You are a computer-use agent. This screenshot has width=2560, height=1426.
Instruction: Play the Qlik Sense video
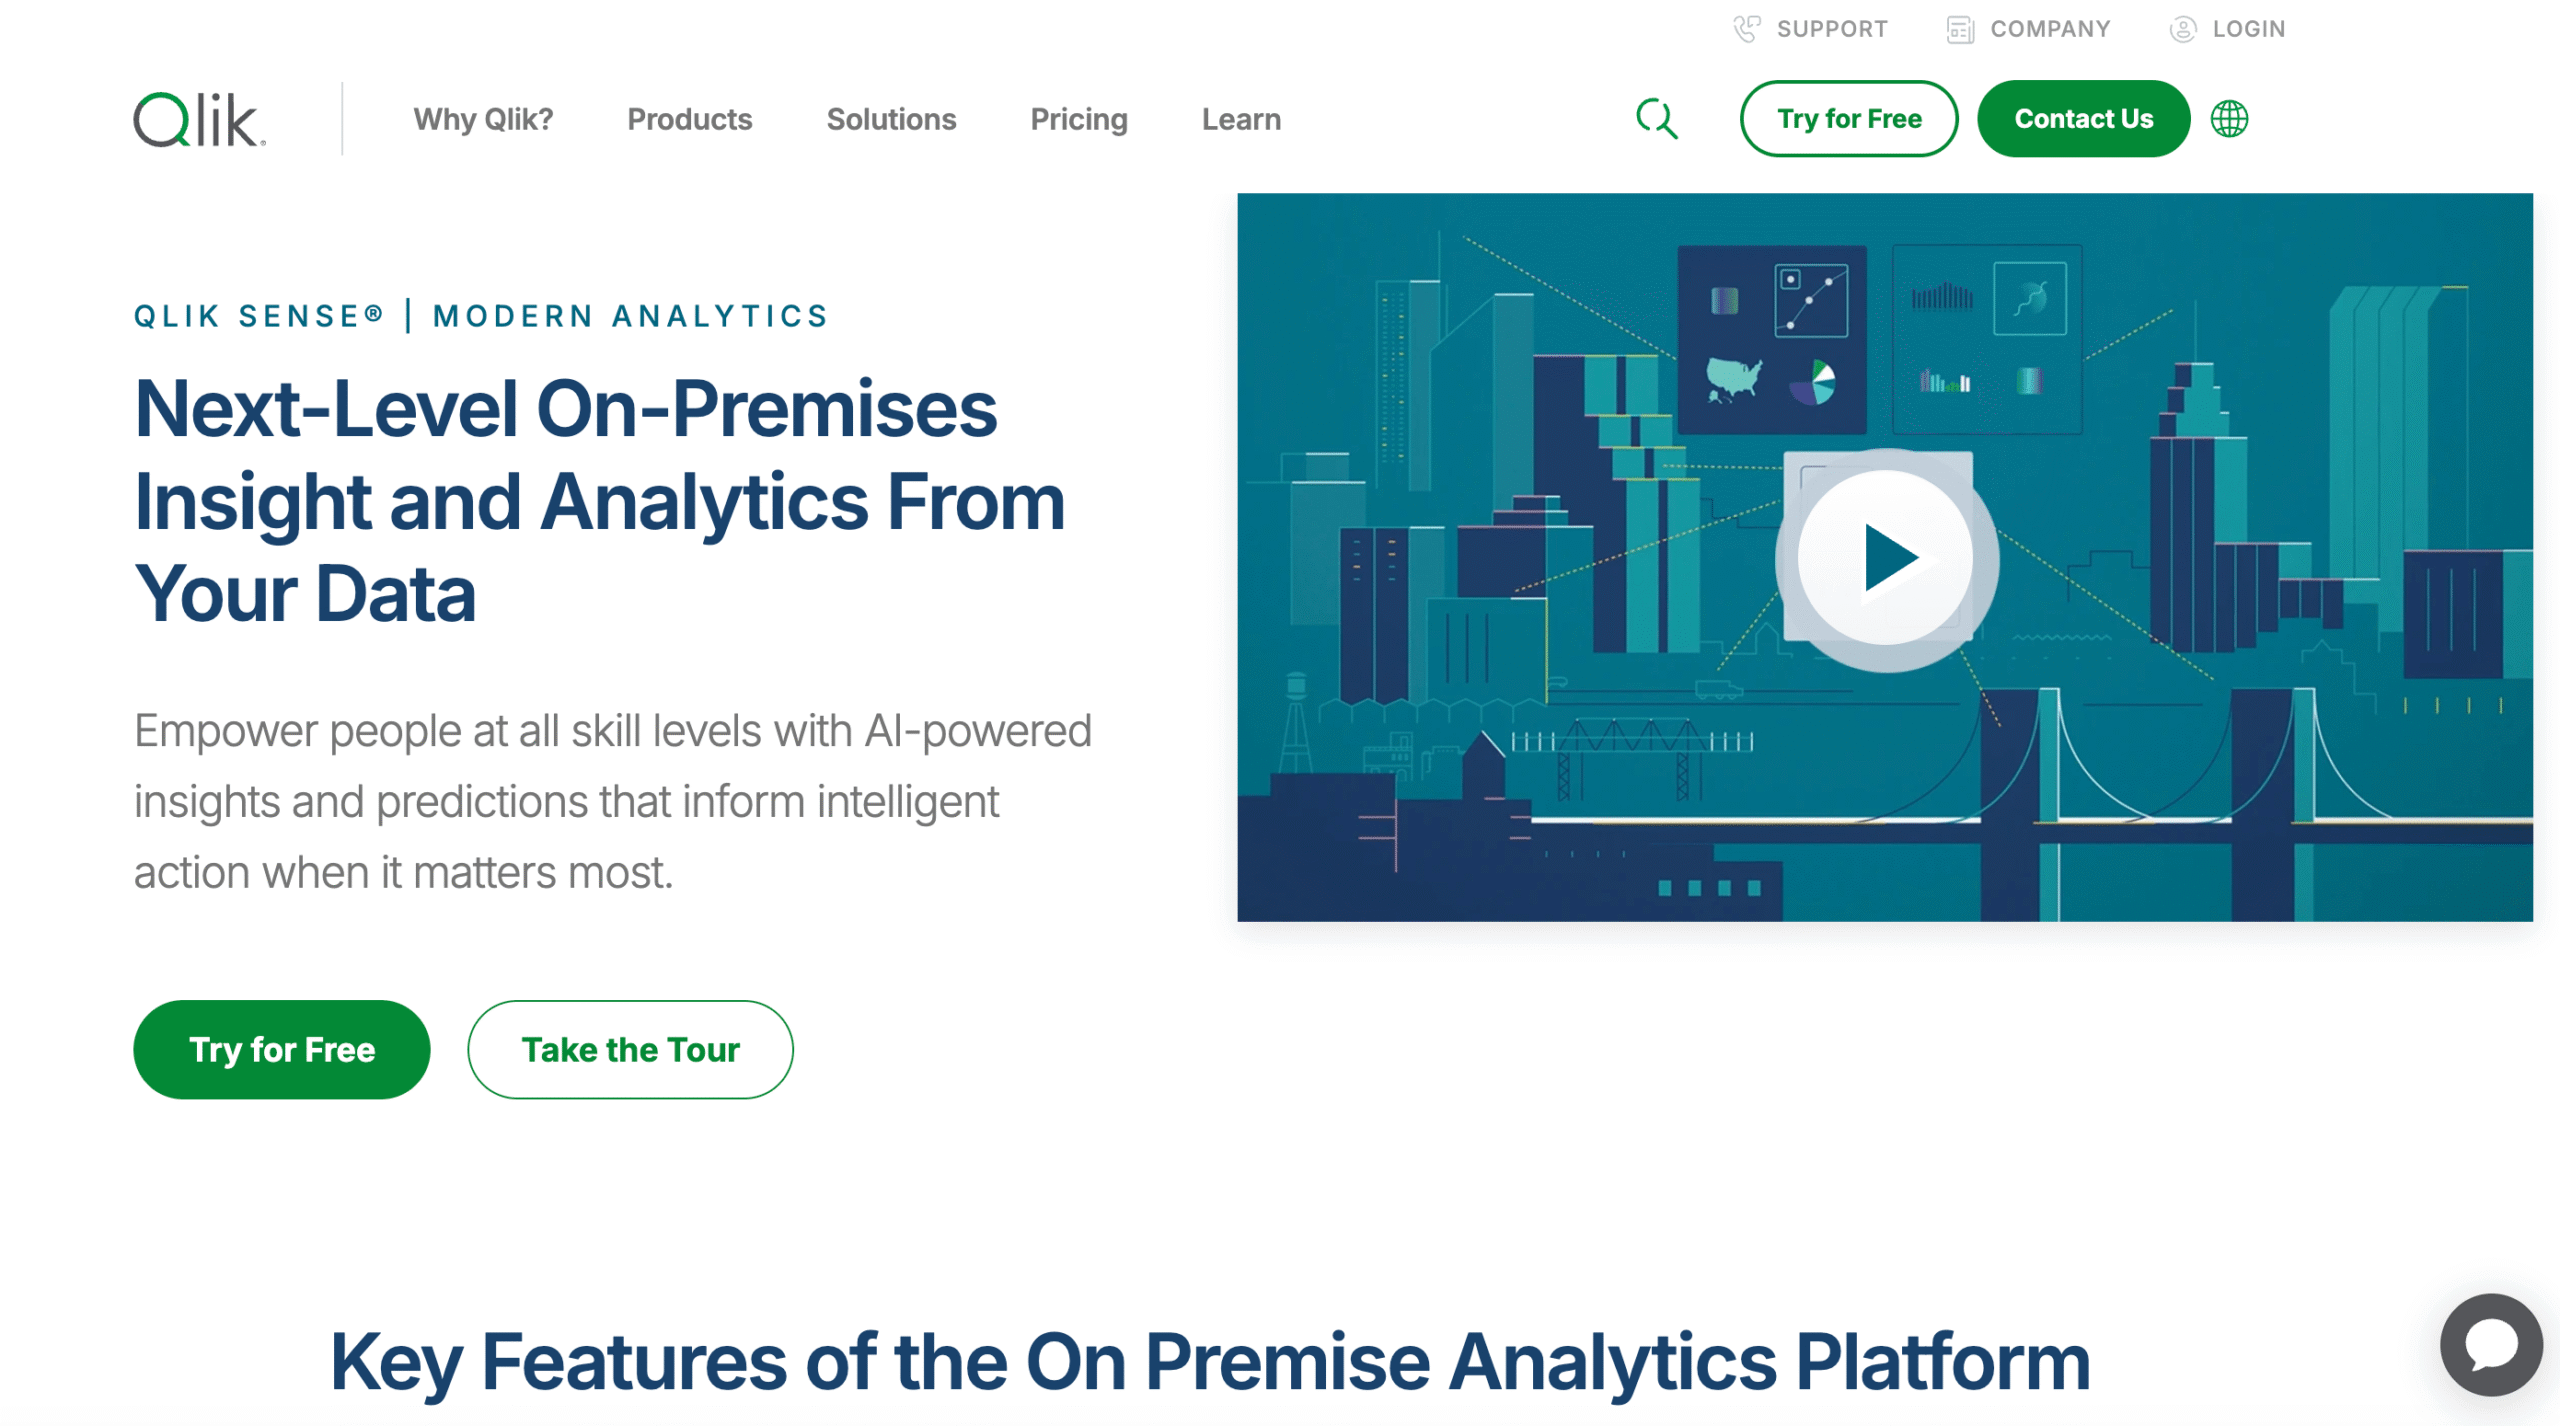(x=1890, y=558)
